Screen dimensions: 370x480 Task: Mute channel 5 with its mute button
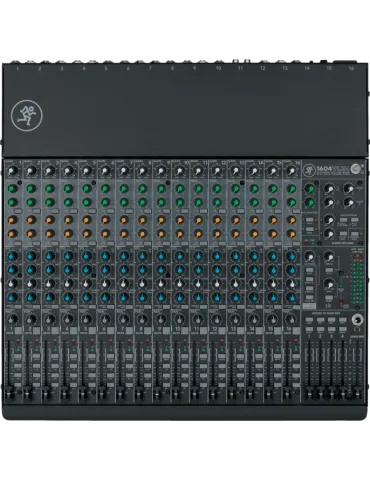pyautogui.click(x=93, y=330)
